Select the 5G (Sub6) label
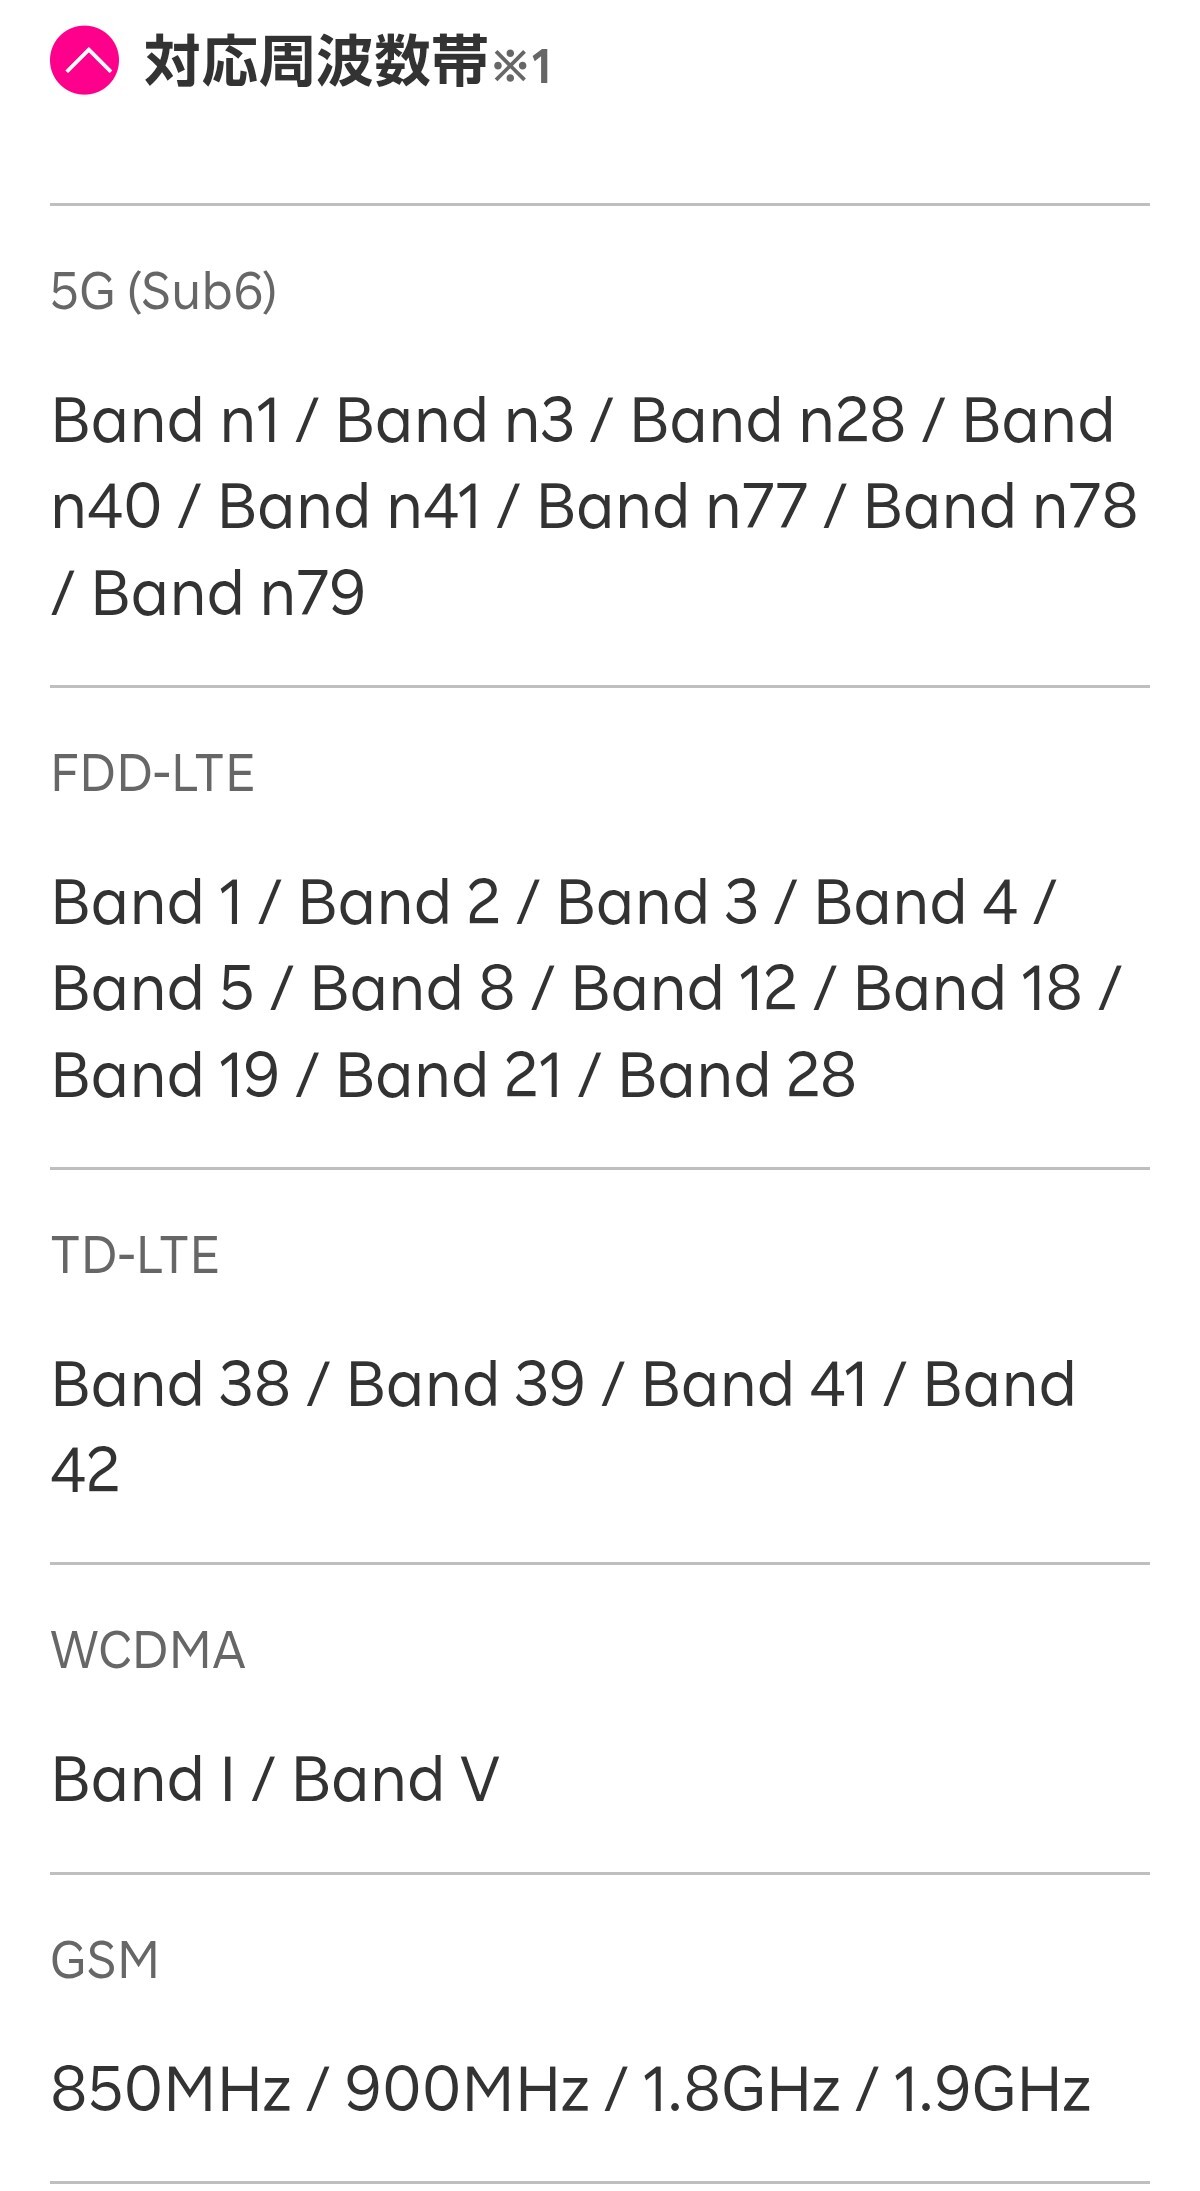The height and width of the screenshot is (2191, 1200). point(163,292)
